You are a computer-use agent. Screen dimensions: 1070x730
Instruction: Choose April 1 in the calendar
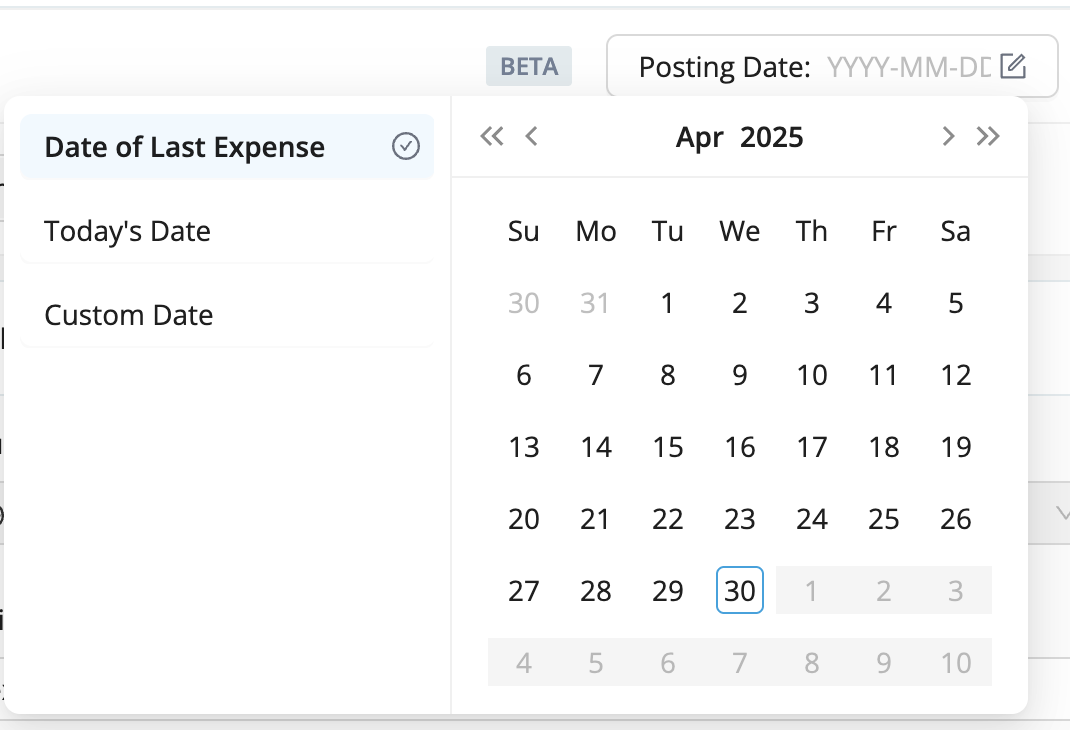(x=668, y=303)
